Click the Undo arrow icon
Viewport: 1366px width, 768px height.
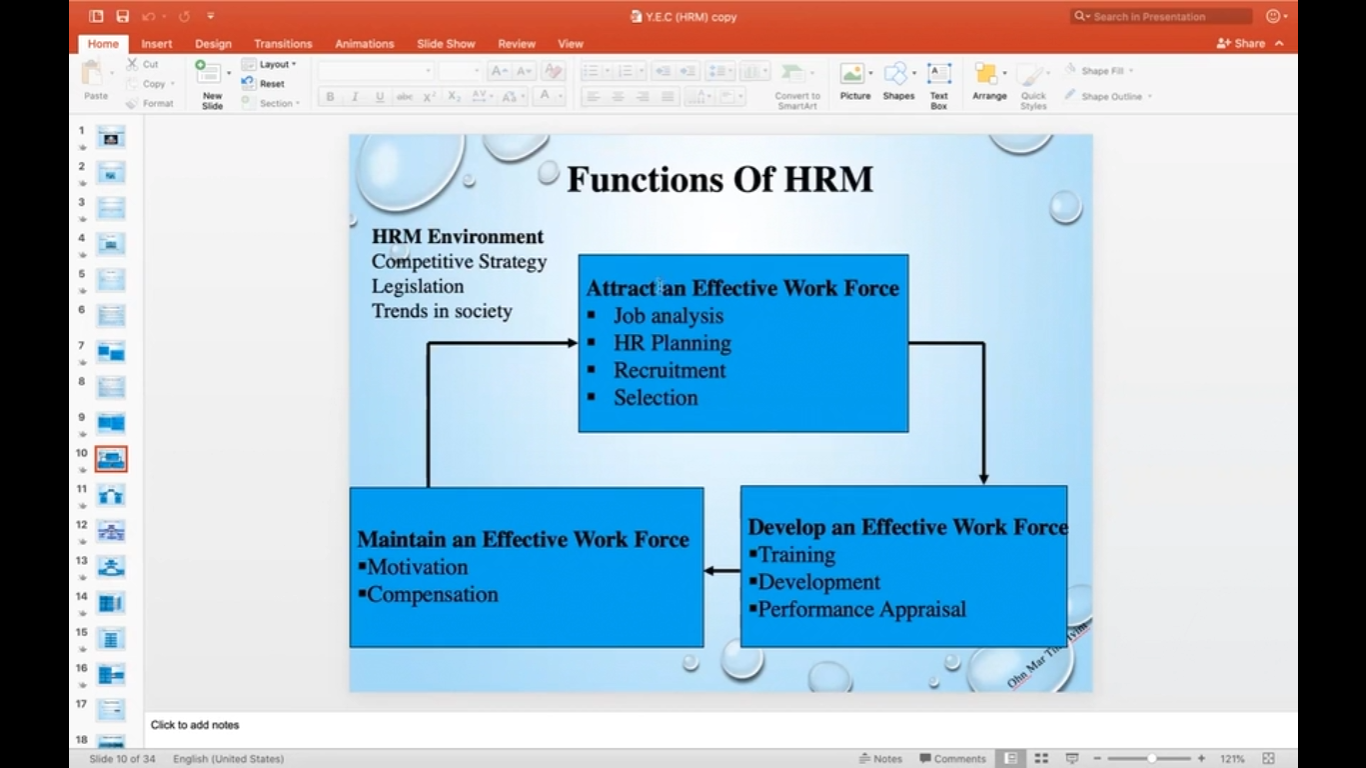tap(148, 16)
